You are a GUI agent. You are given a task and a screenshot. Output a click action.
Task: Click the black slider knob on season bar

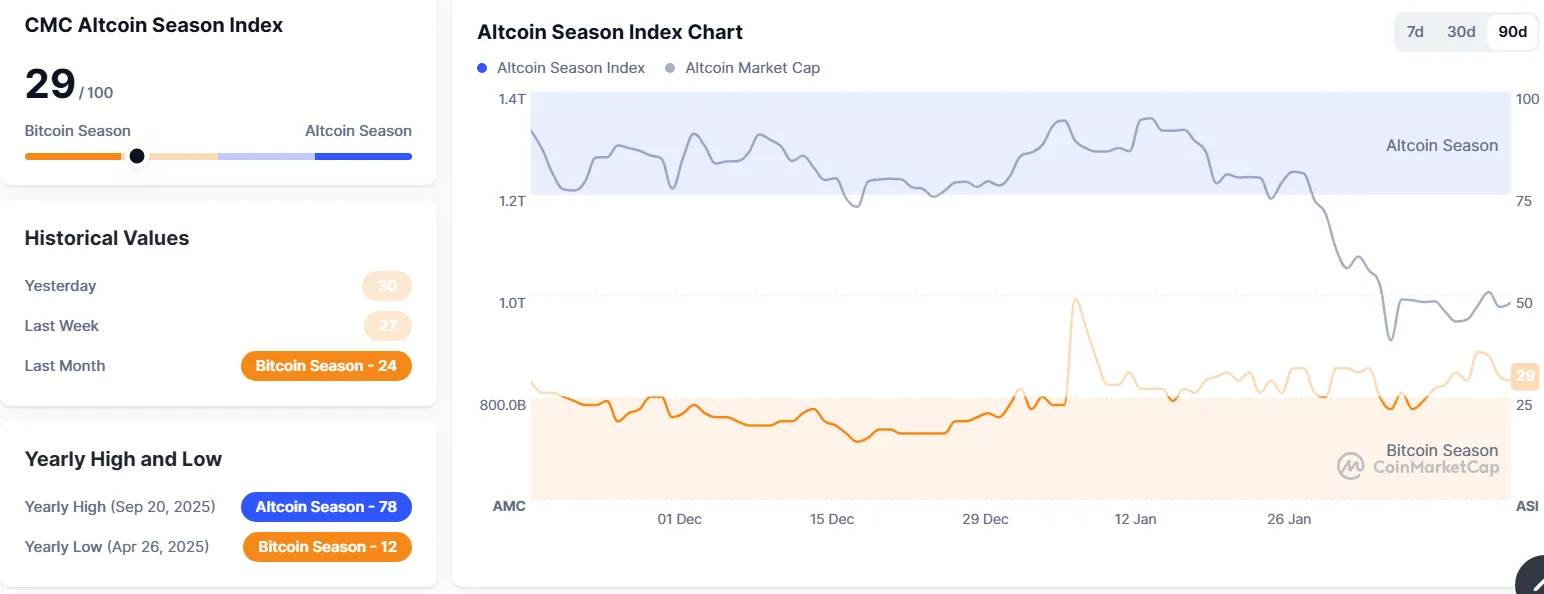(137, 156)
